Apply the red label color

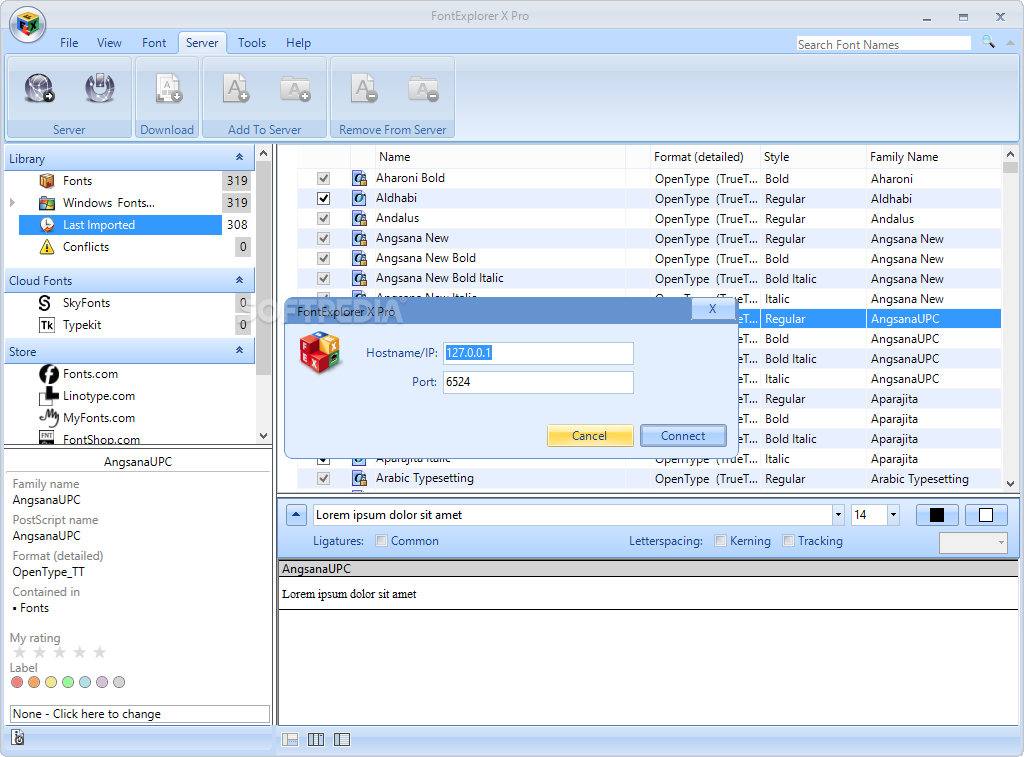click(x=17, y=682)
